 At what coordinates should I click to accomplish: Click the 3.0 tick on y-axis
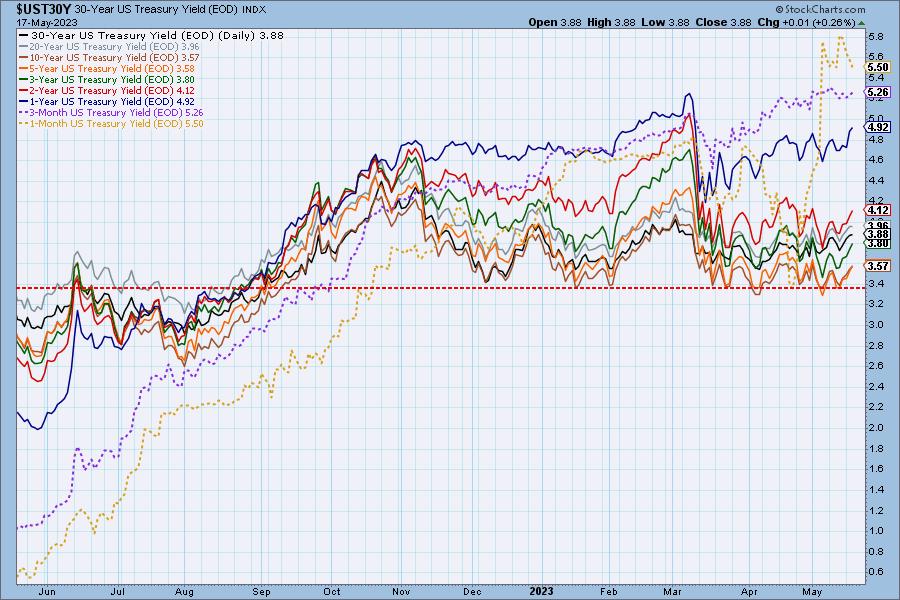tap(876, 324)
